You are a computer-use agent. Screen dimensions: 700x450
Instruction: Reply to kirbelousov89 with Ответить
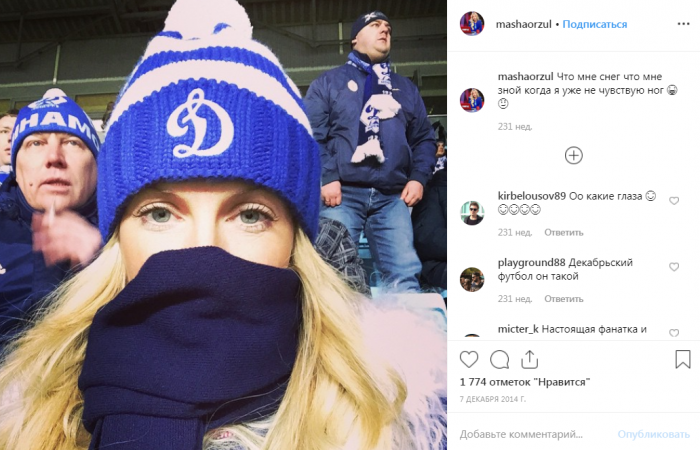click(x=563, y=232)
